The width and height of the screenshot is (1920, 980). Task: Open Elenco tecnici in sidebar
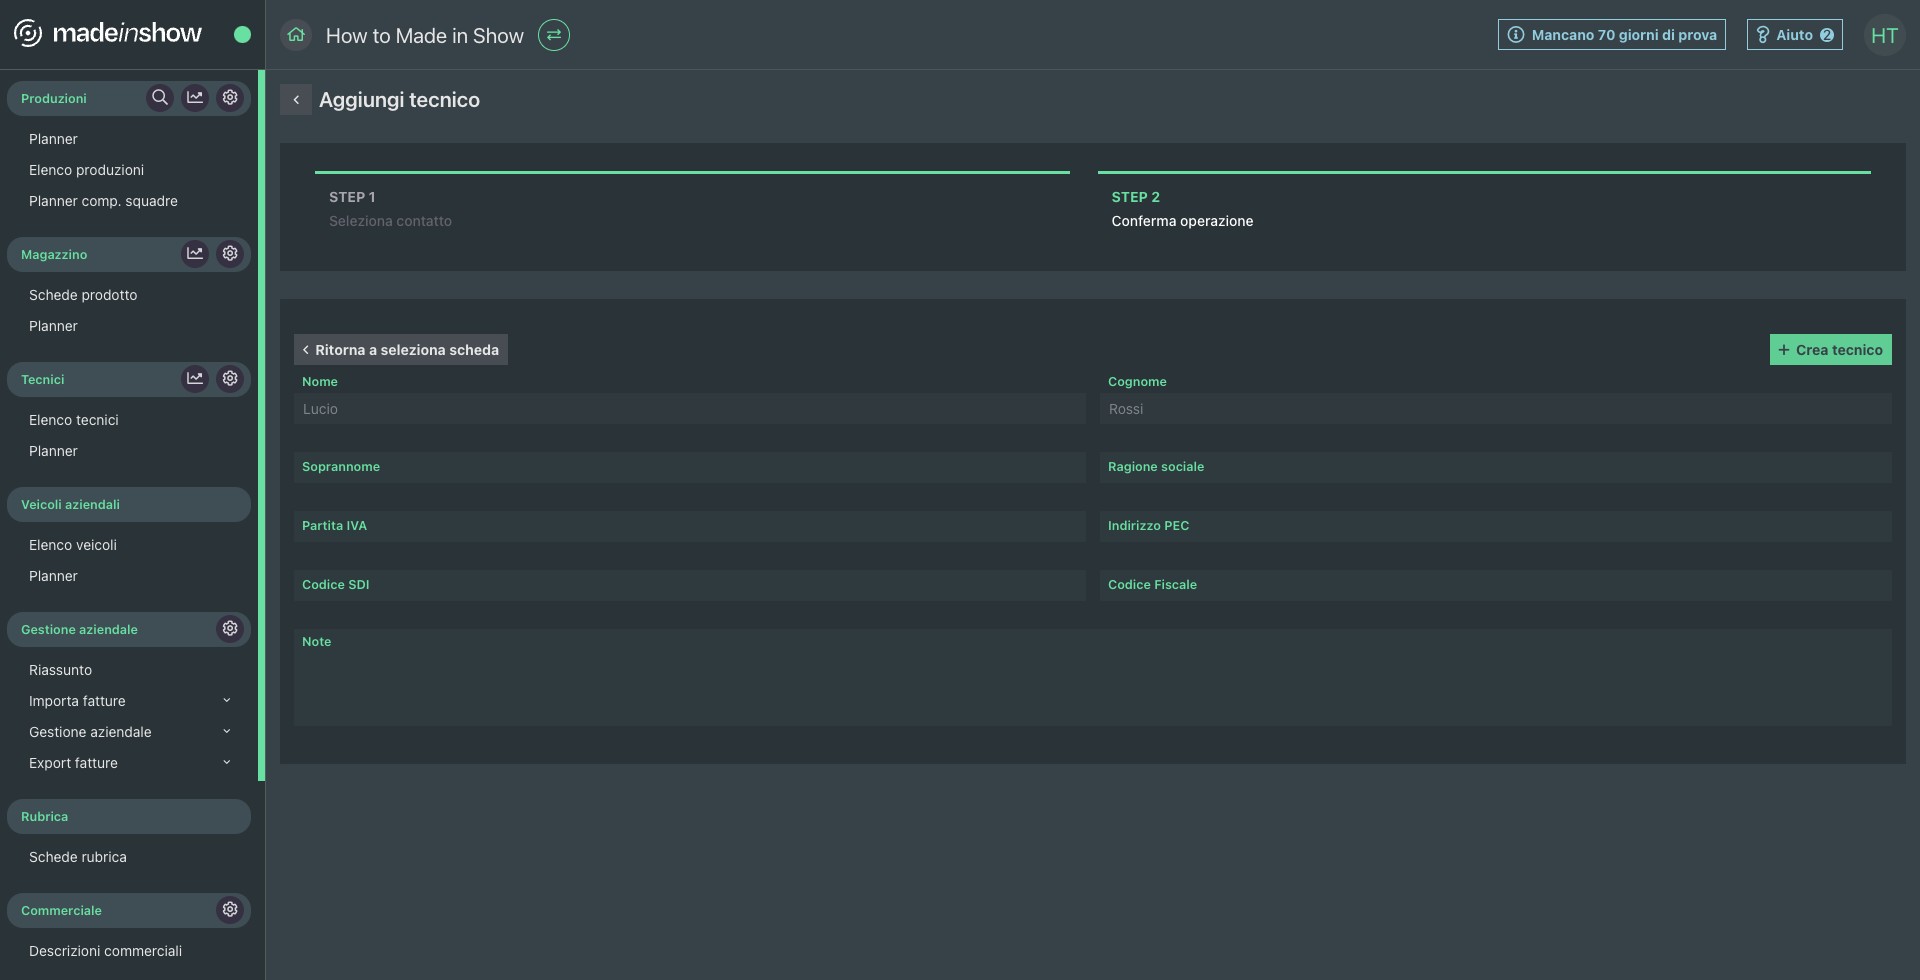tap(74, 420)
